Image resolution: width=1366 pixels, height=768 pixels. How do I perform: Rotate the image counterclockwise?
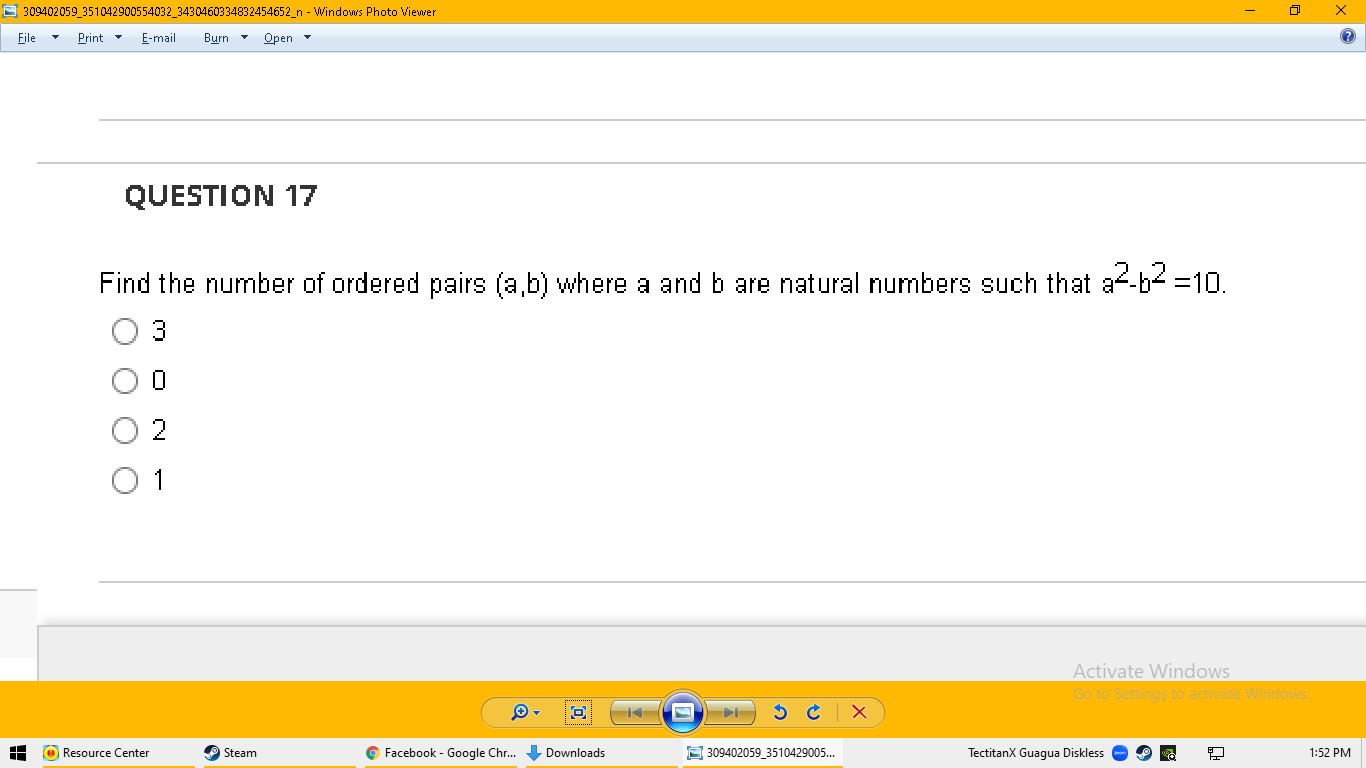[x=781, y=712]
